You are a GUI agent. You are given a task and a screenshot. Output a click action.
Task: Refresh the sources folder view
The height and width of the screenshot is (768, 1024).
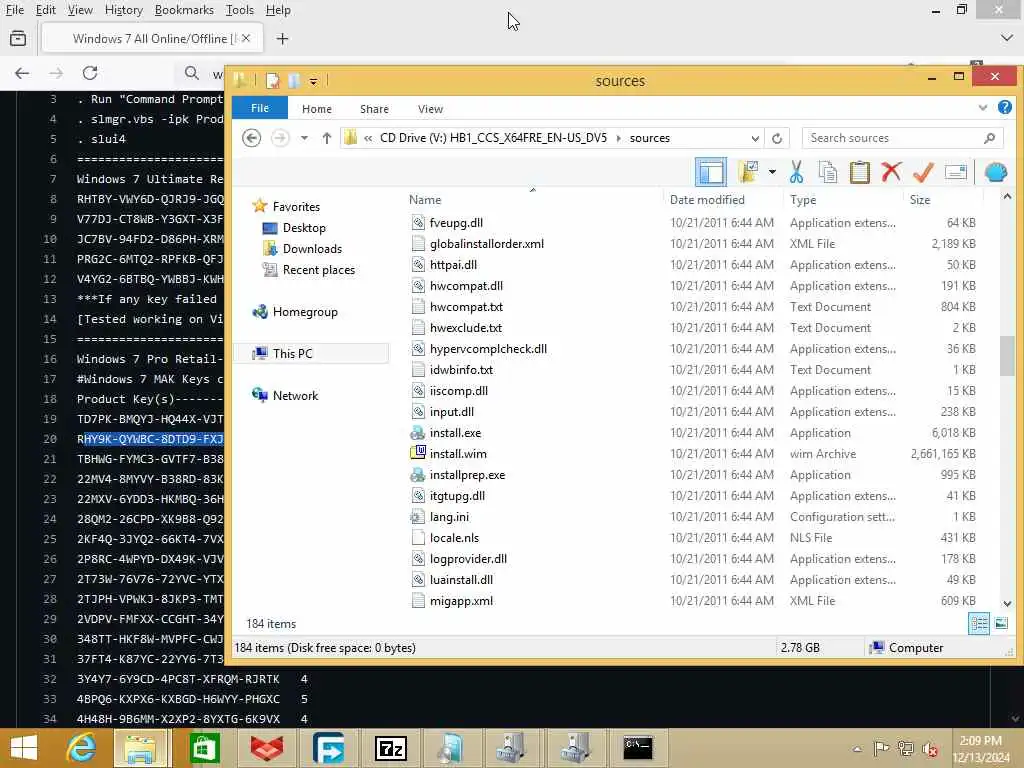[776, 138]
